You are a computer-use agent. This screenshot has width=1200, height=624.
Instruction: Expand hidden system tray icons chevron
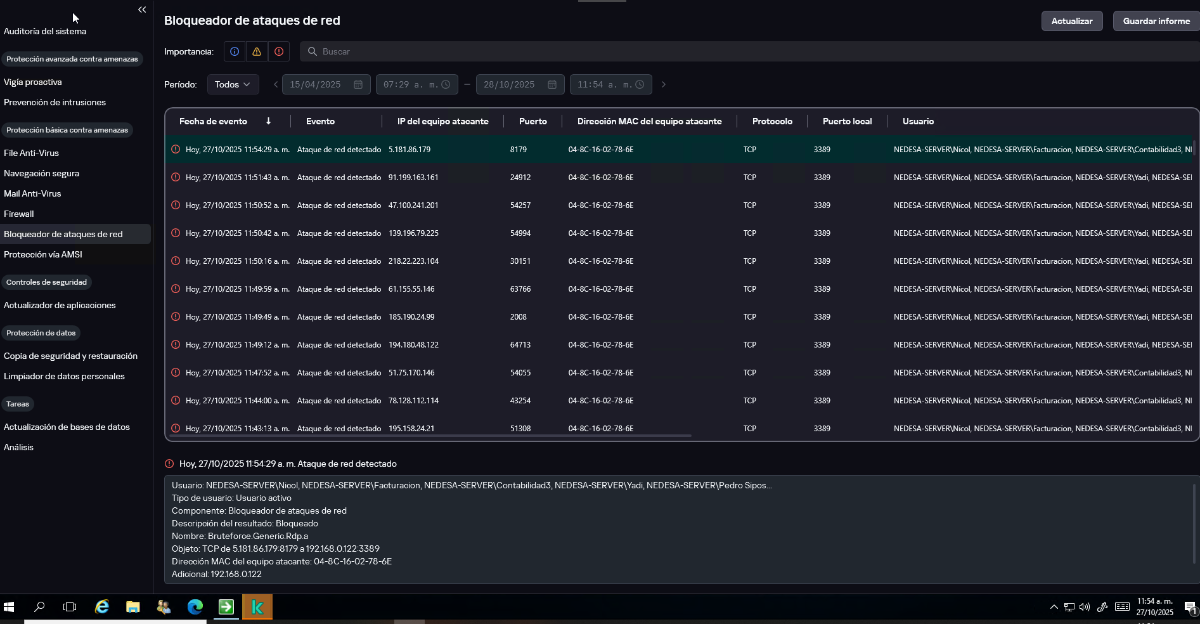pyautogui.click(x=1054, y=607)
